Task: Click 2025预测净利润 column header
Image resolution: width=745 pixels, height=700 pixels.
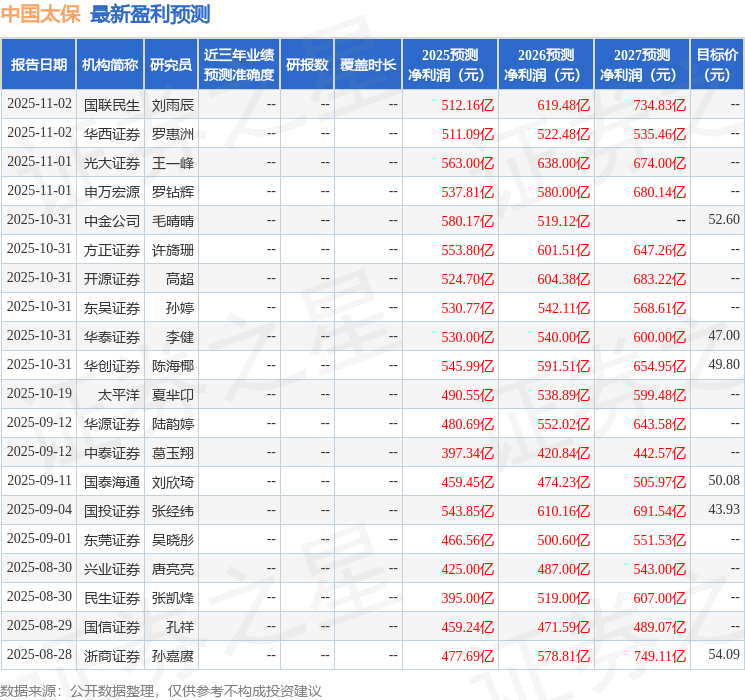Action: 450,65
